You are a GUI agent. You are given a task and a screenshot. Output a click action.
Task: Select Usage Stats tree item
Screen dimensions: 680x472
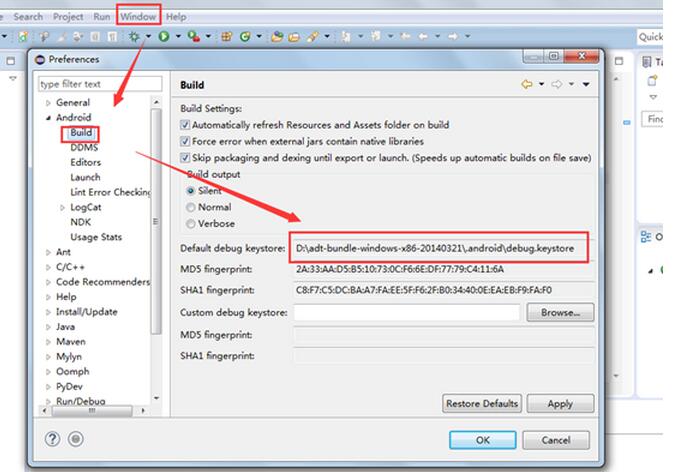pos(96,237)
